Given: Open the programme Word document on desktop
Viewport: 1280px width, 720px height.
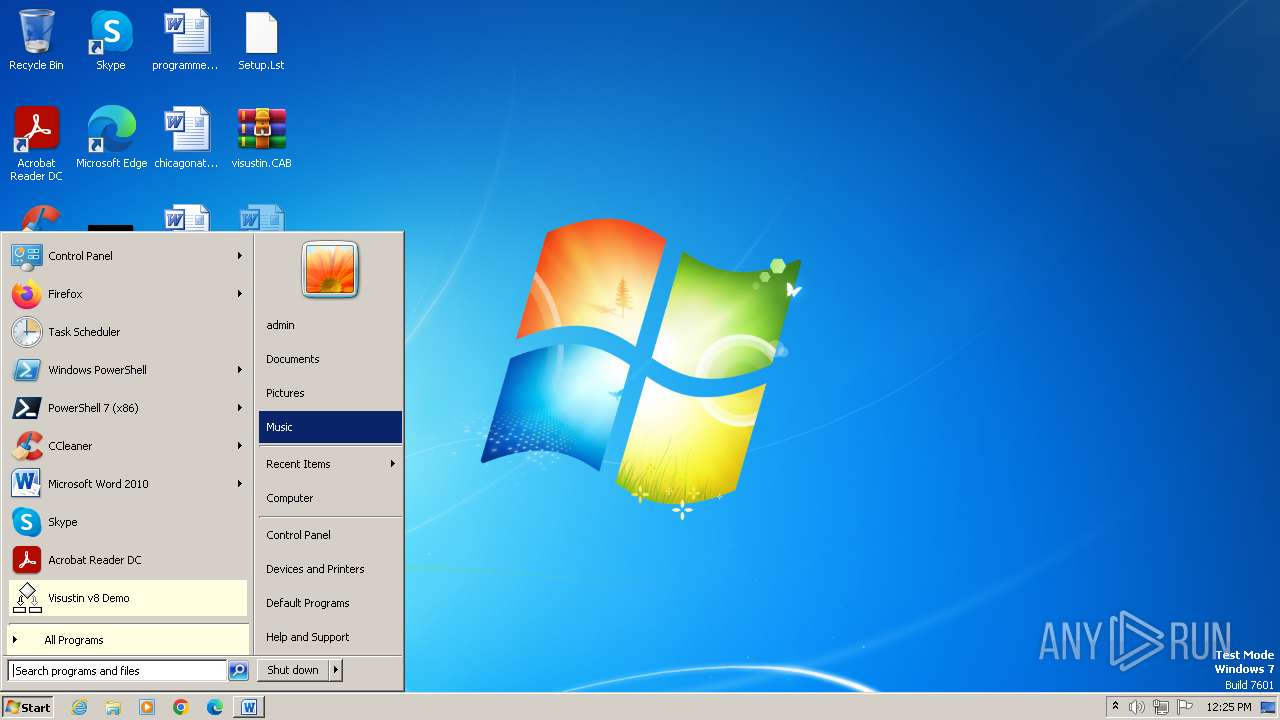Looking at the screenshot, I should pyautogui.click(x=185, y=40).
